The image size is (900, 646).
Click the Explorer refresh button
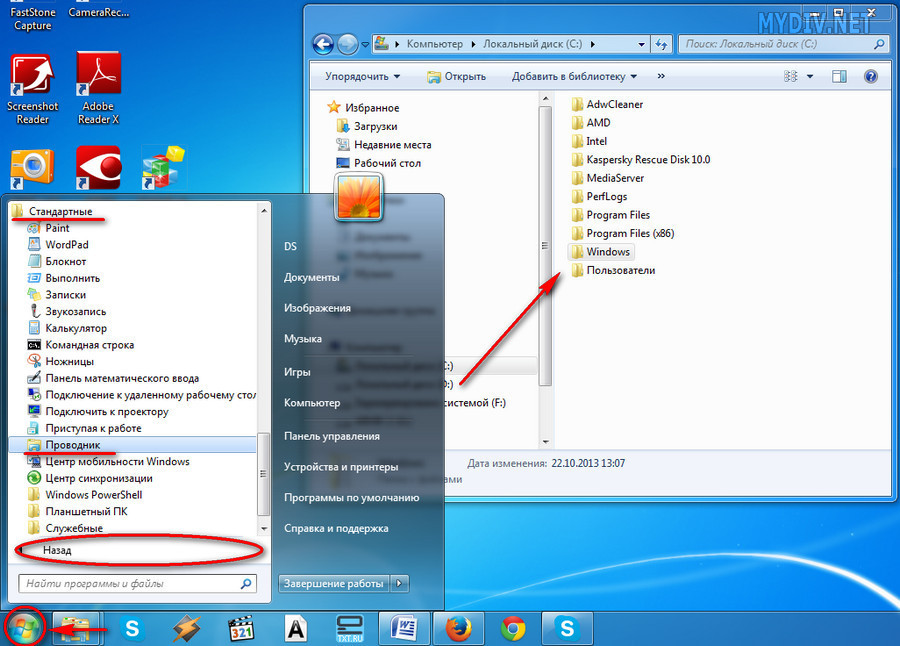pyautogui.click(x=662, y=44)
